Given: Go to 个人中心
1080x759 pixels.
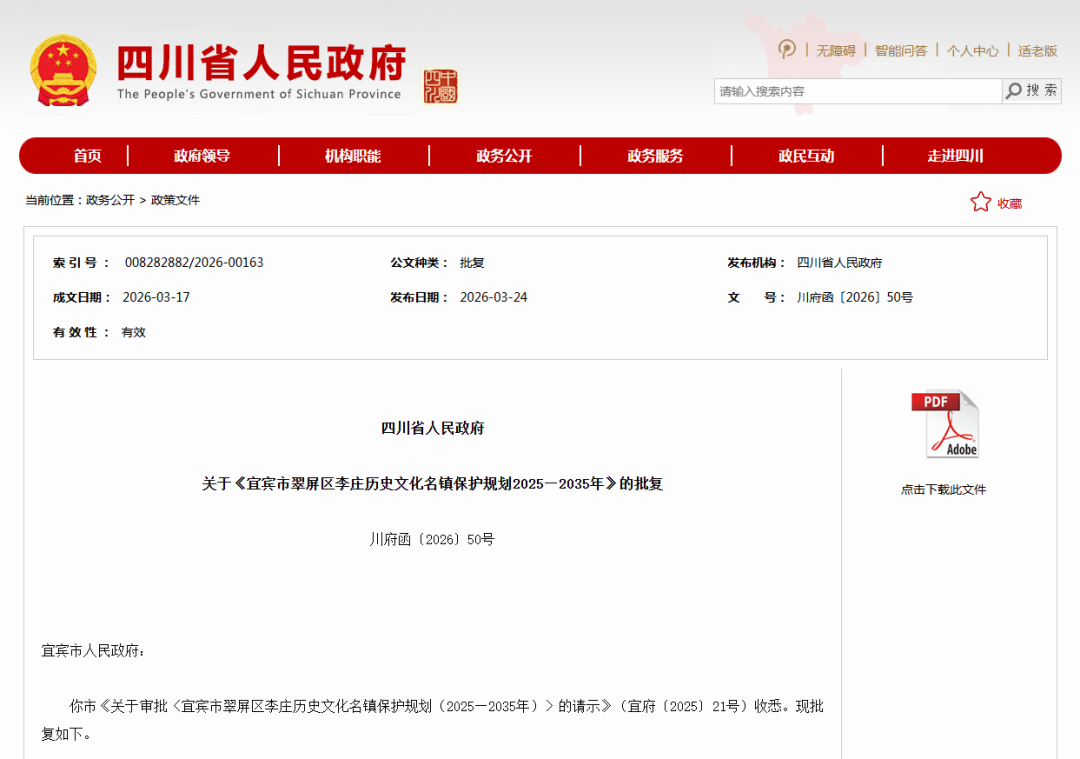Looking at the screenshot, I should point(973,50).
